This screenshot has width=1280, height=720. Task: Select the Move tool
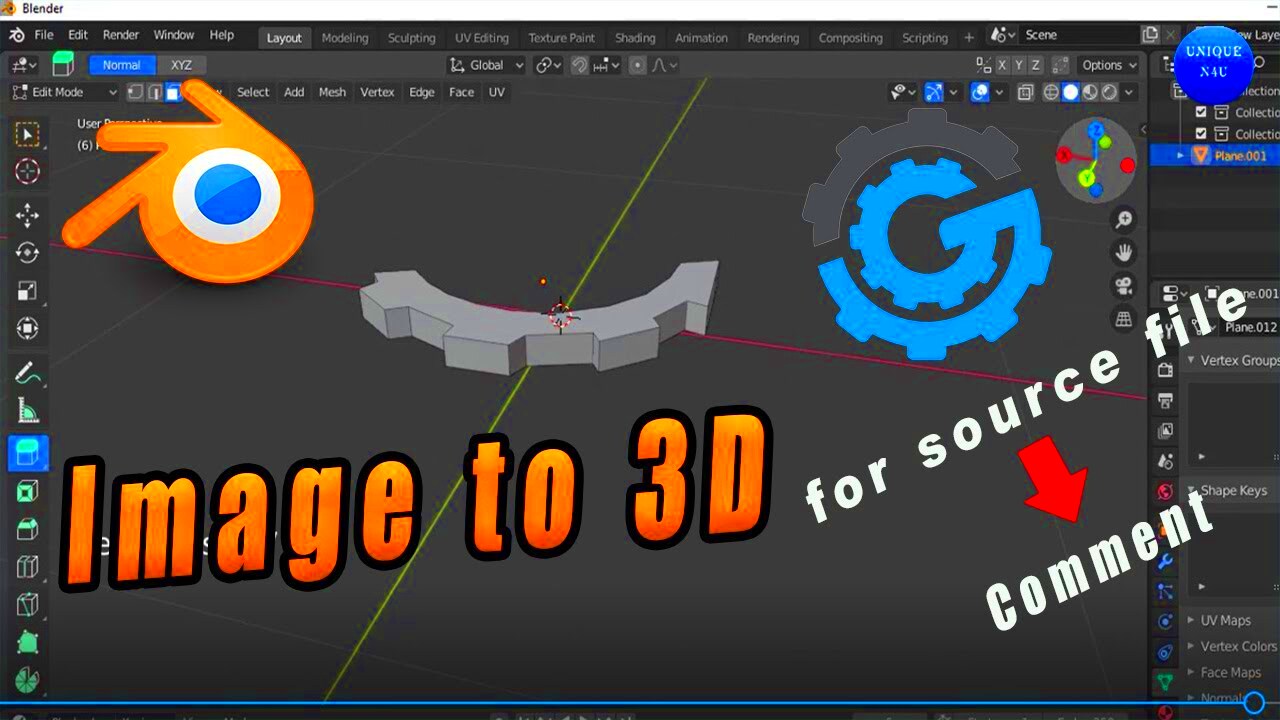click(x=27, y=215)
